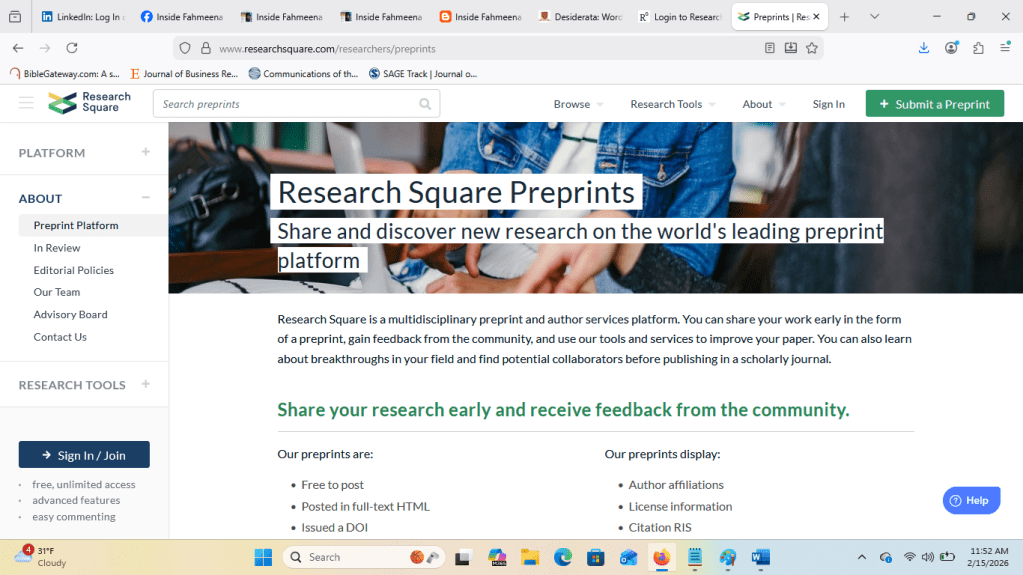The image size is (1023, 575).
Task: Open the Communications of th... bookmark
Action: tap(303, 74)
